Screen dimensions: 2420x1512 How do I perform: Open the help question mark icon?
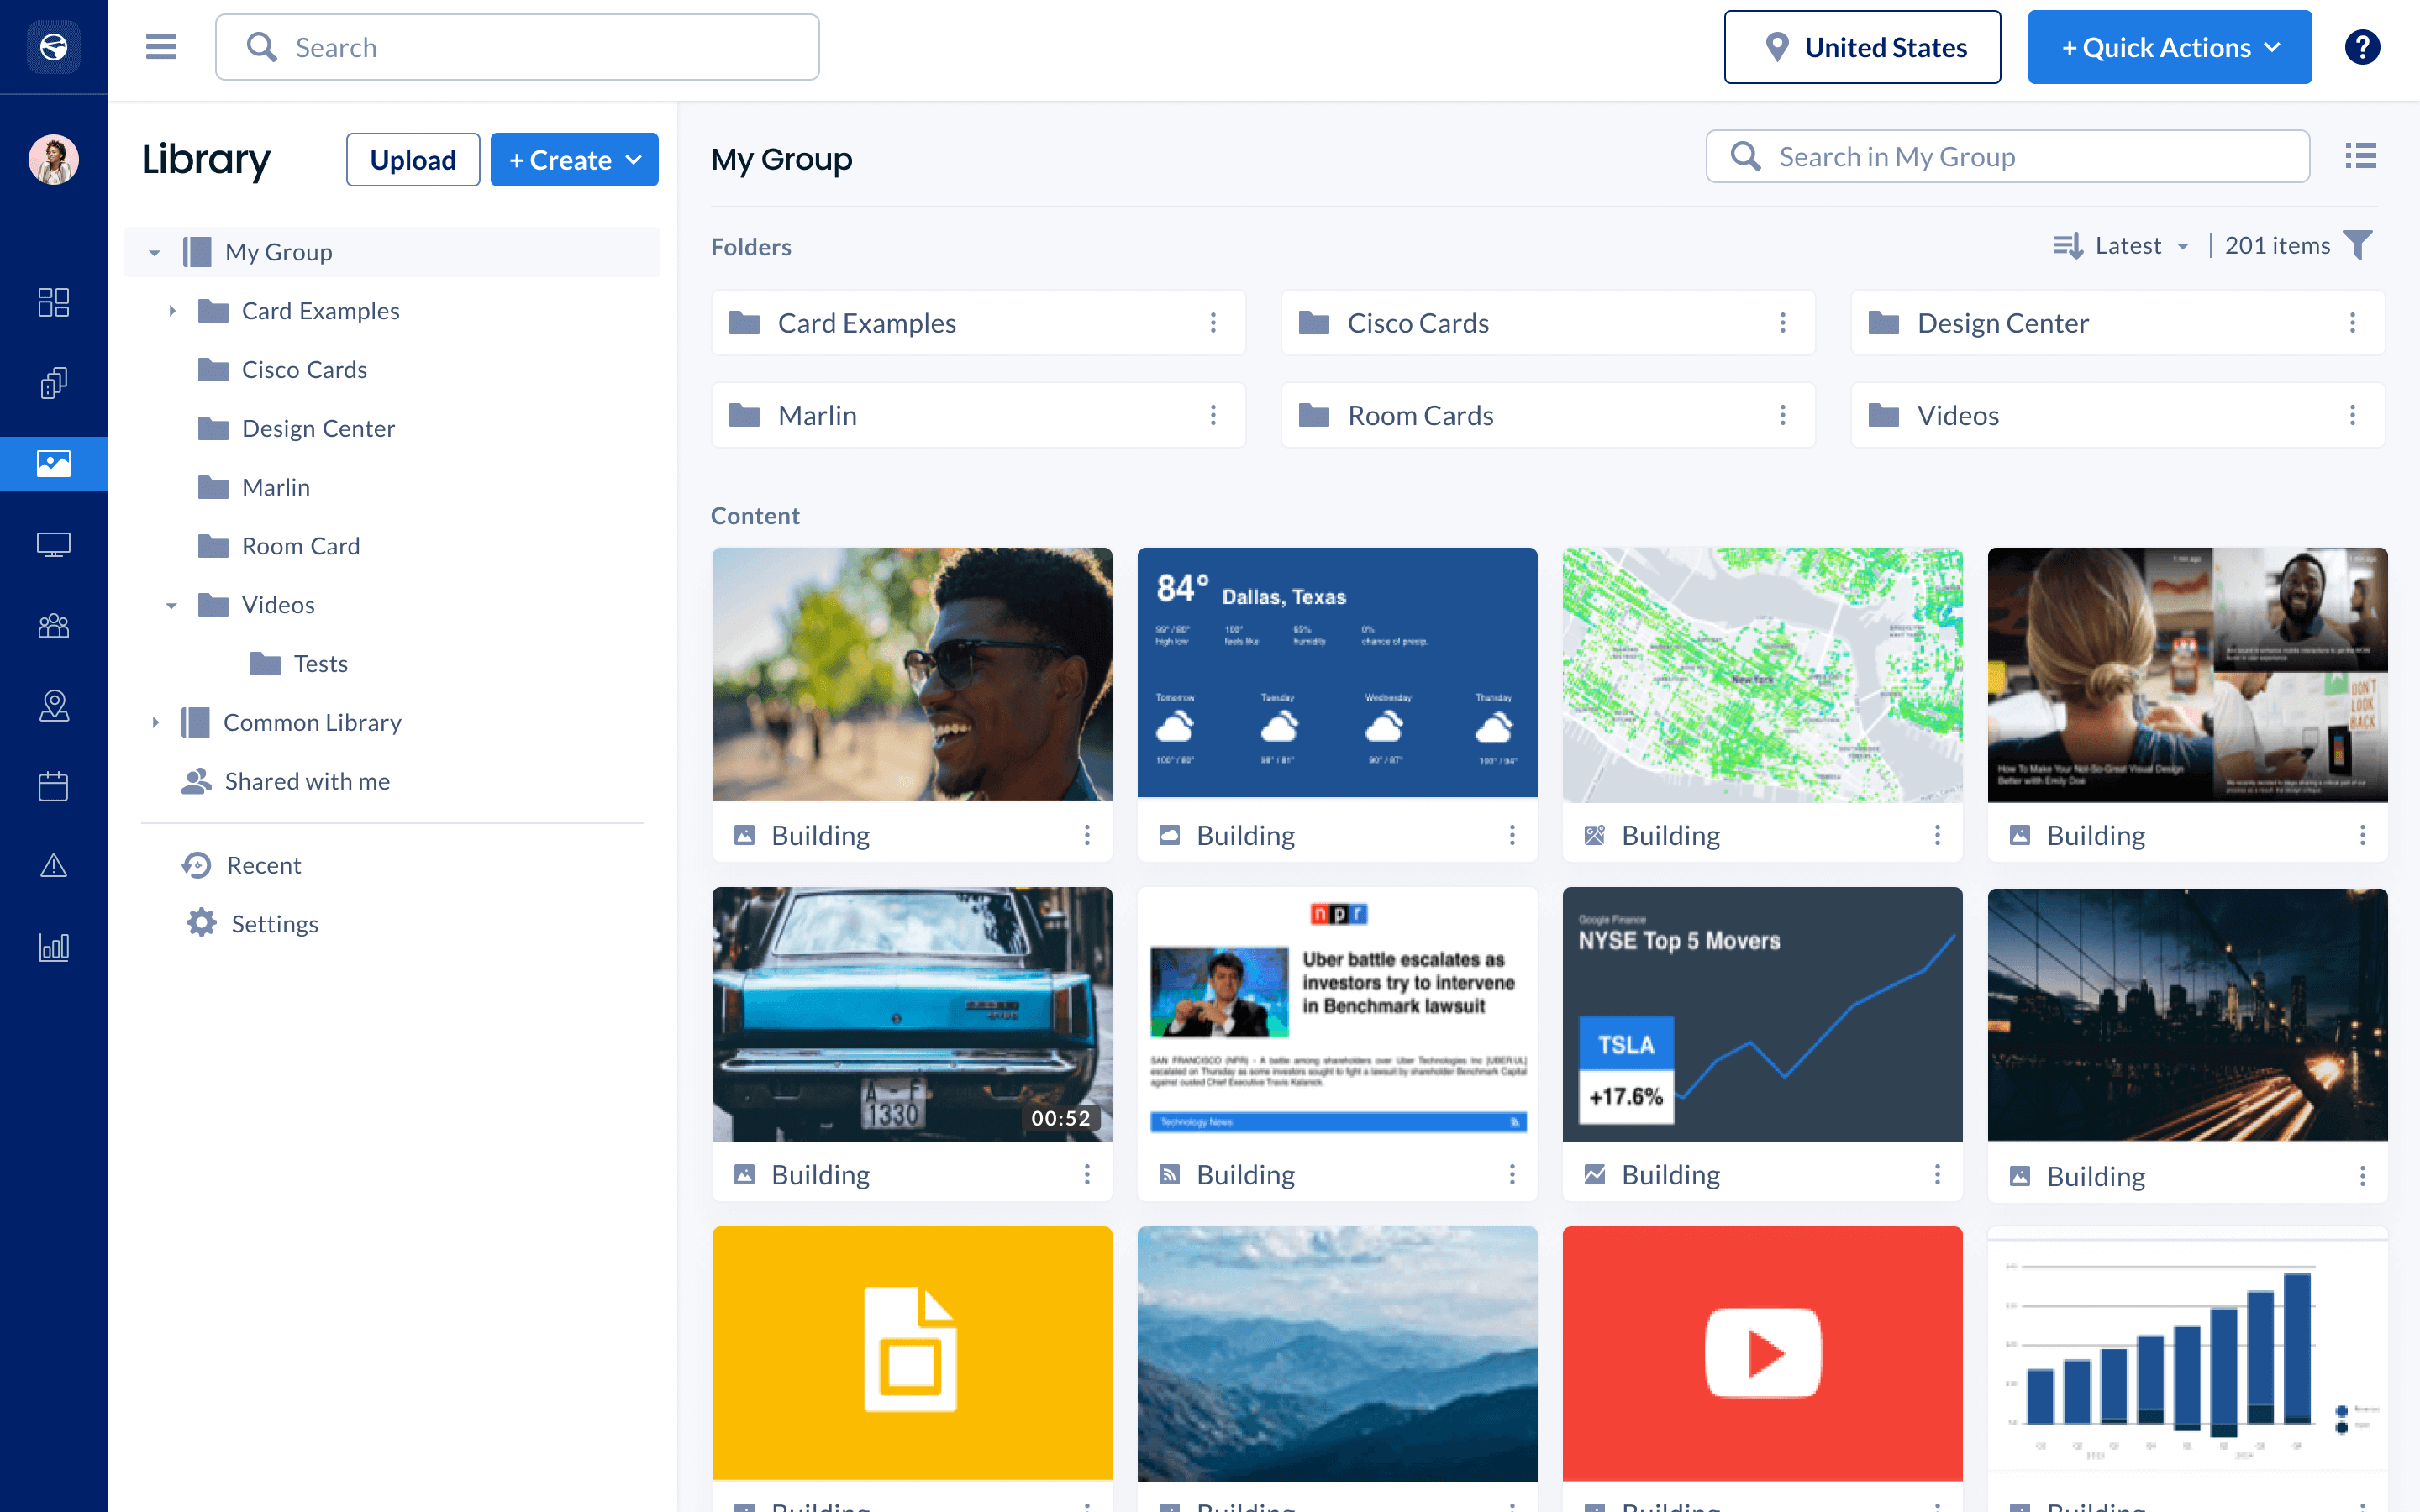point(2362,47)
